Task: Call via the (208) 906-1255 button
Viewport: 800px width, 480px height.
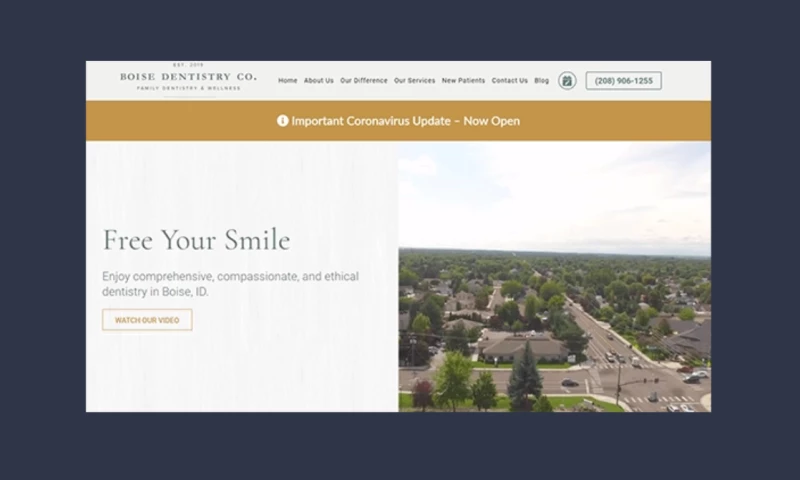Action: [623, 81]
